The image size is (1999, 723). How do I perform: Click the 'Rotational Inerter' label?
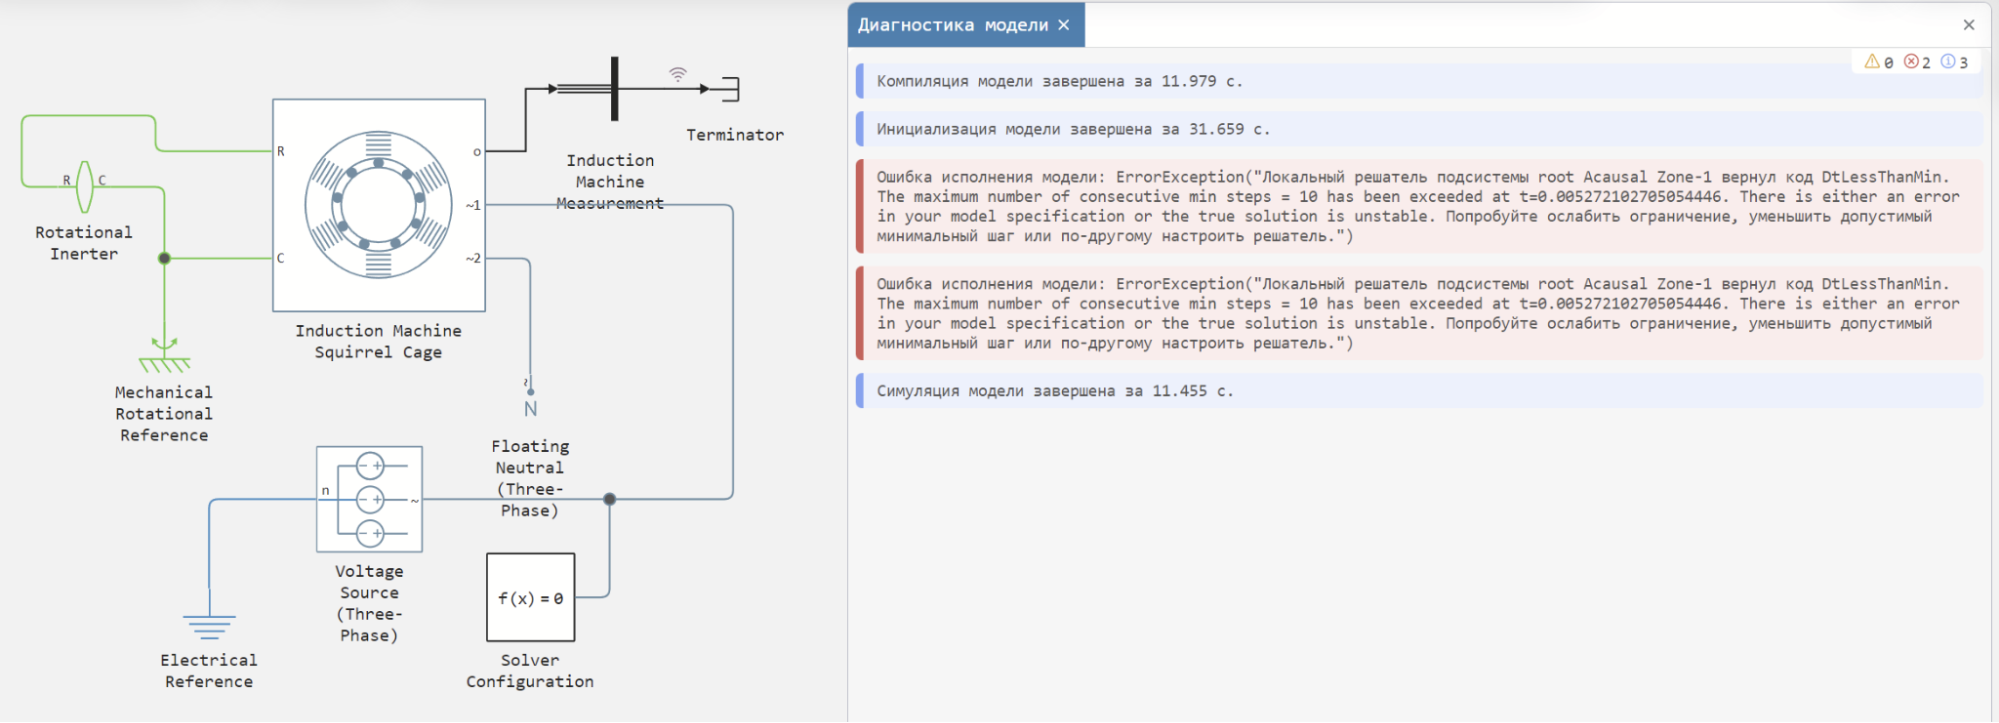click(84, 243)
